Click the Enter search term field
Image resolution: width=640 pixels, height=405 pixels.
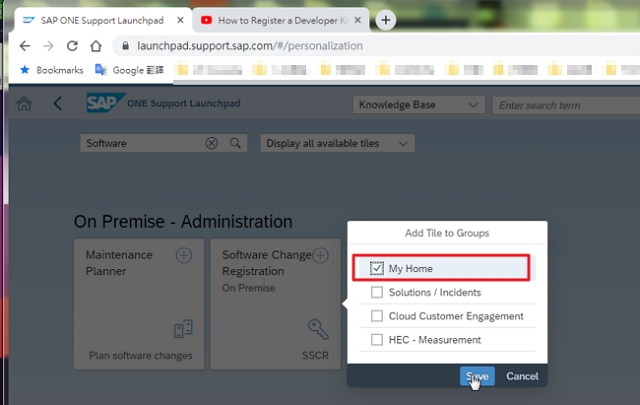click(566, 105)
